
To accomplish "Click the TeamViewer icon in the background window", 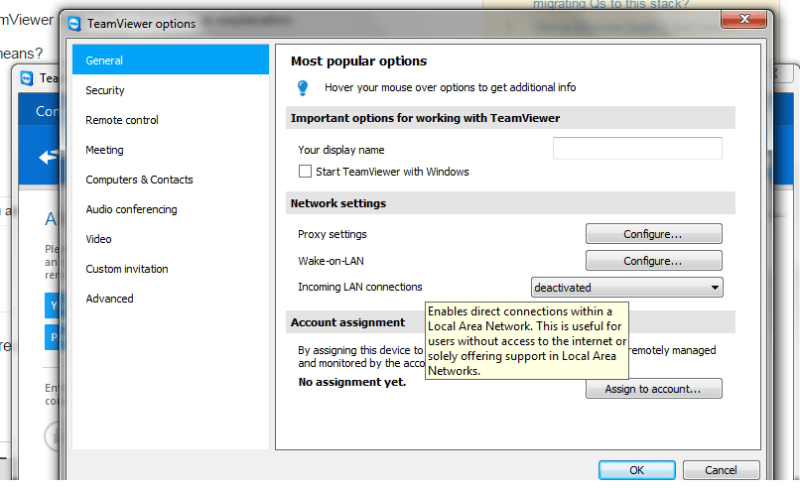I will 27,78.
